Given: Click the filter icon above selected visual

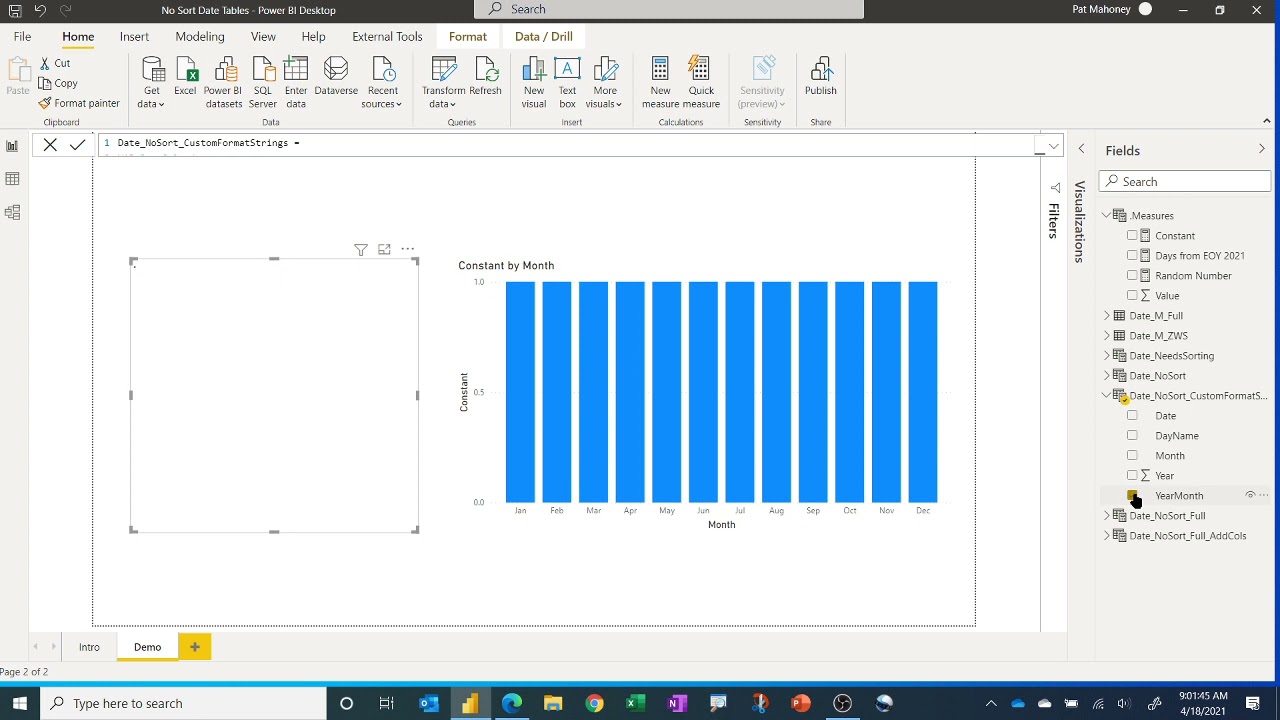Looking at the screenshot, I should click(361, 250).
